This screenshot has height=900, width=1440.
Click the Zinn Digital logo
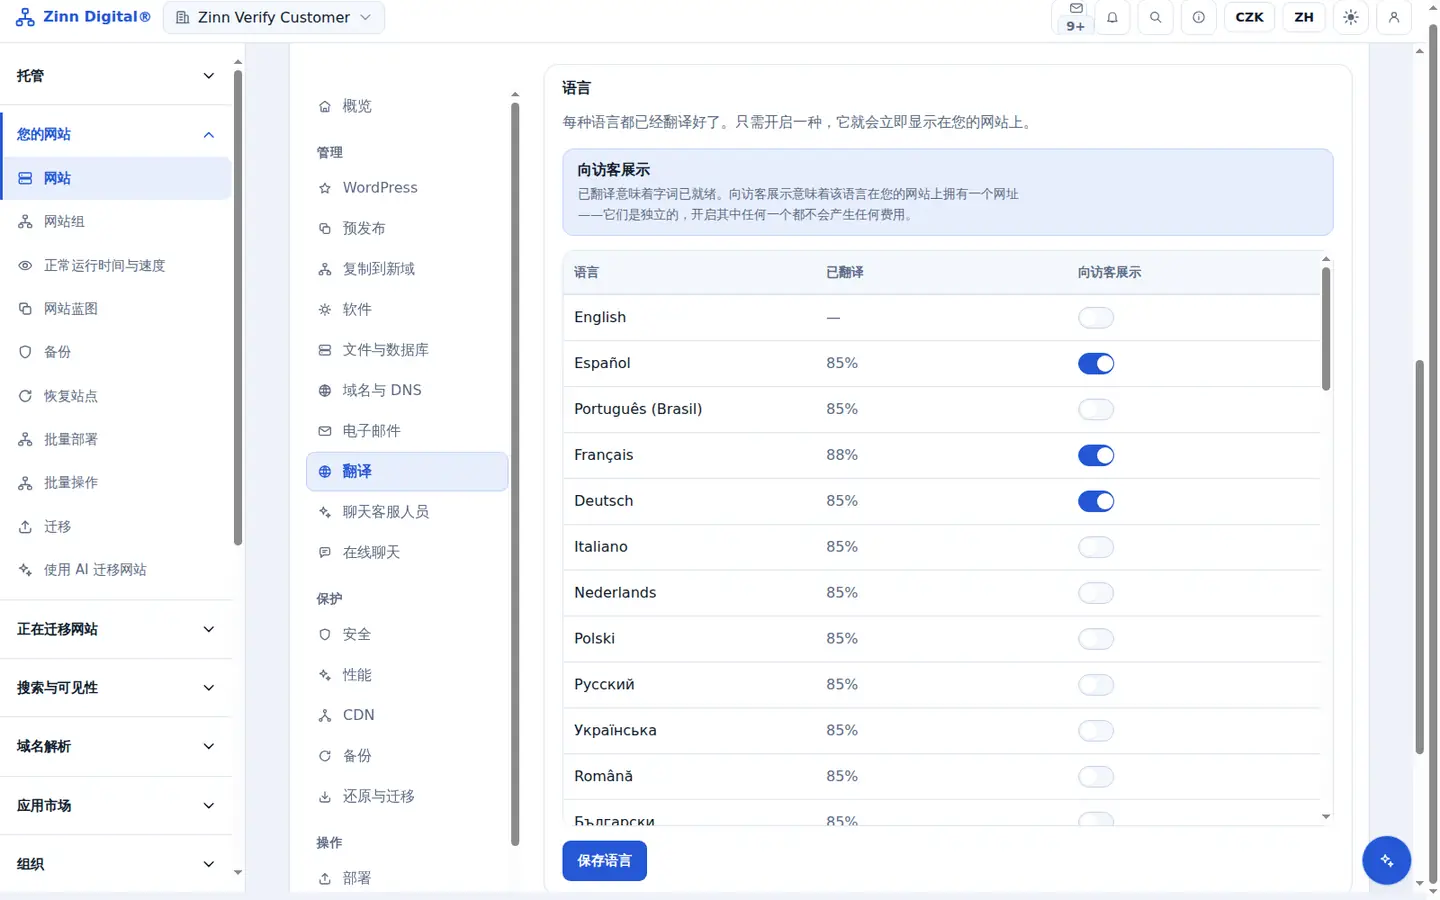(83, 17)
